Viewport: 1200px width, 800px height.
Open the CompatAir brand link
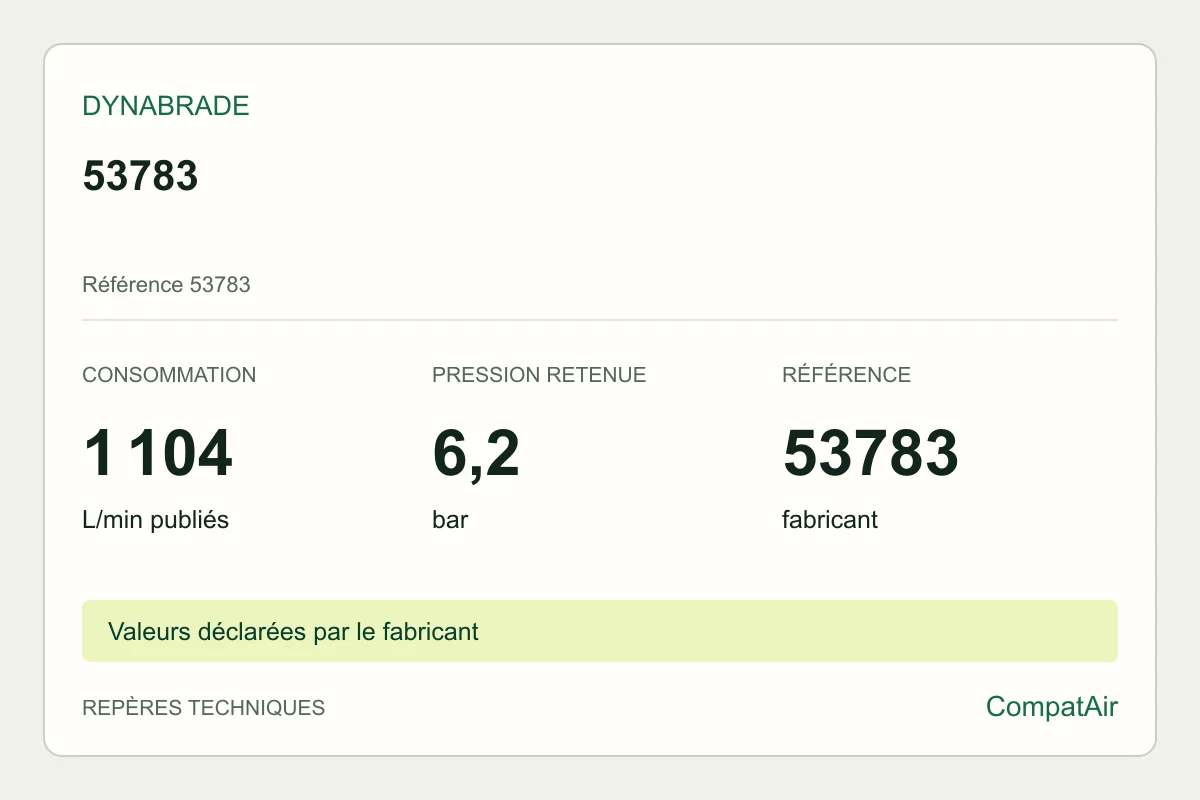(1052, 707)
